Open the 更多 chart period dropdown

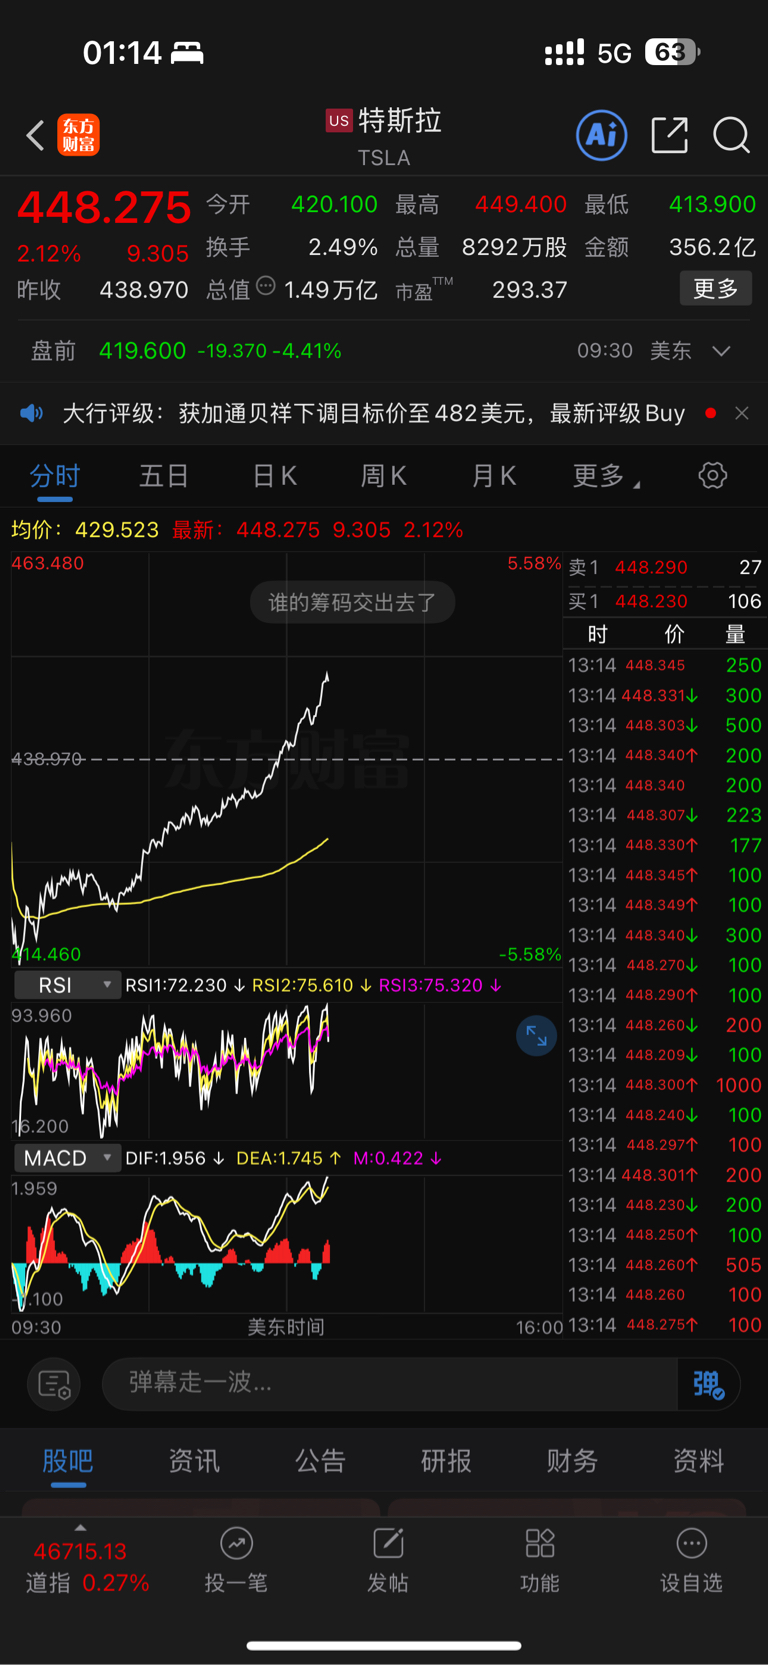[606, 476]
